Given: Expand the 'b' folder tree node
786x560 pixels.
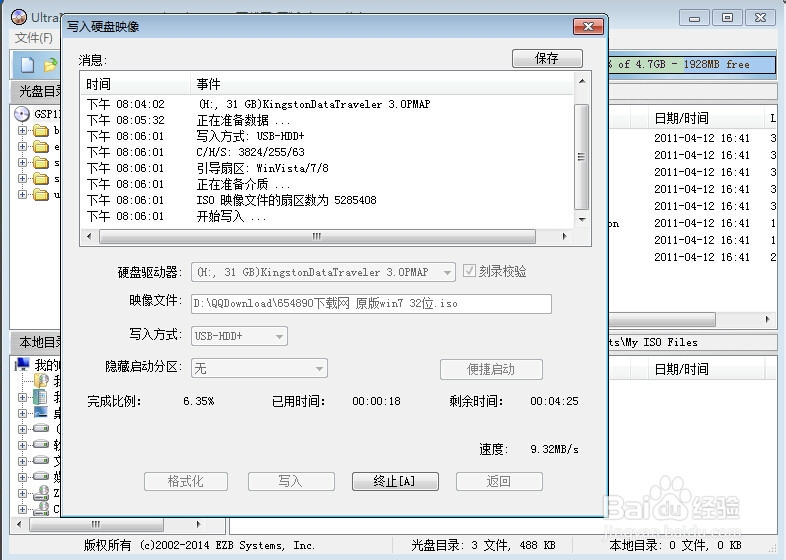Looking at the screenshot, I should 23,130.
